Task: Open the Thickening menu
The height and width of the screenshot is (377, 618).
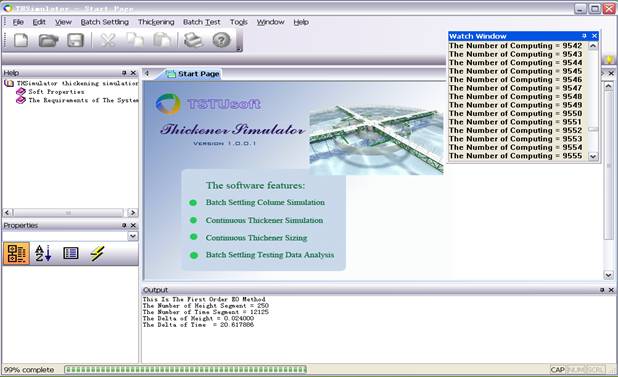Action: click(156, 22)
